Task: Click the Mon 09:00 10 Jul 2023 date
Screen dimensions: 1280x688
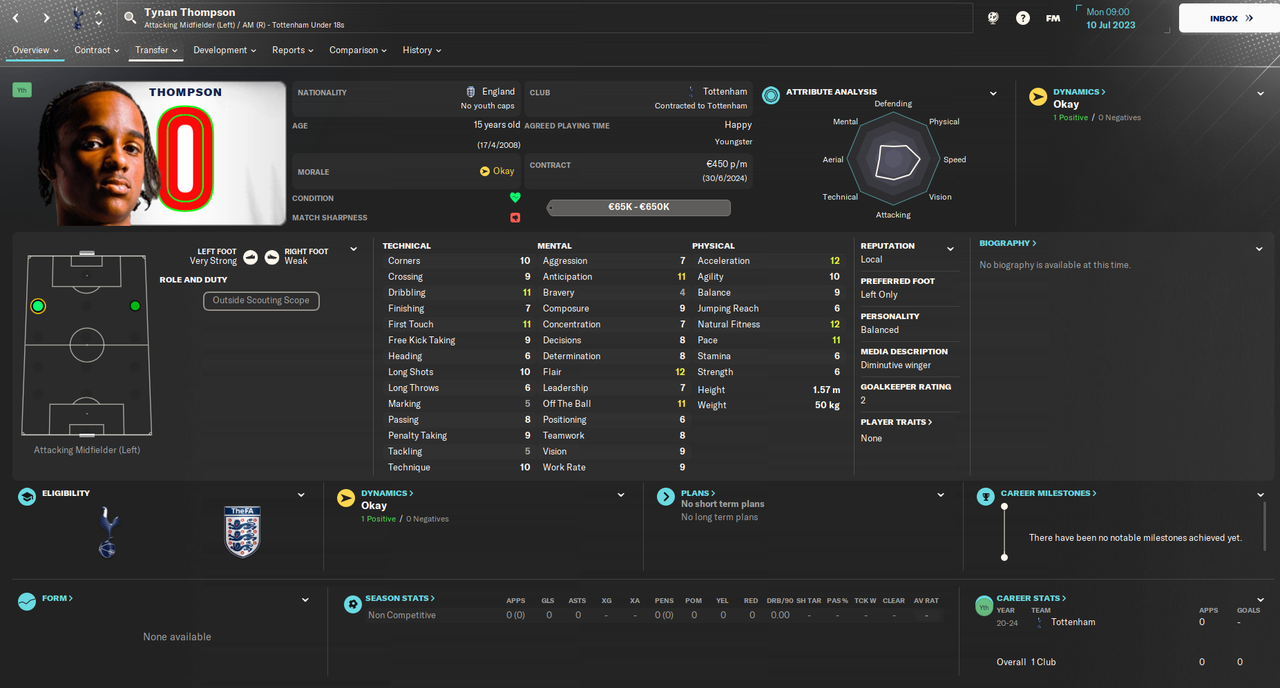Action: pyautogui.click(x=1111, y=18)
